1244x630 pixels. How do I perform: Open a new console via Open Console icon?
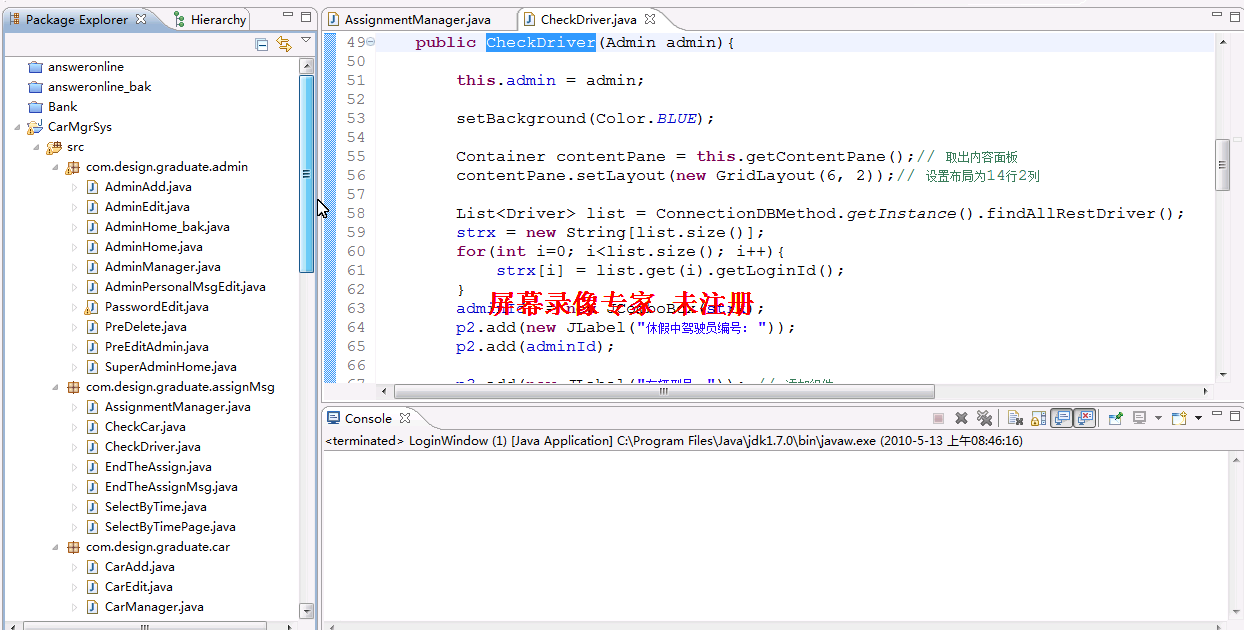click(x=1179, y=418)
